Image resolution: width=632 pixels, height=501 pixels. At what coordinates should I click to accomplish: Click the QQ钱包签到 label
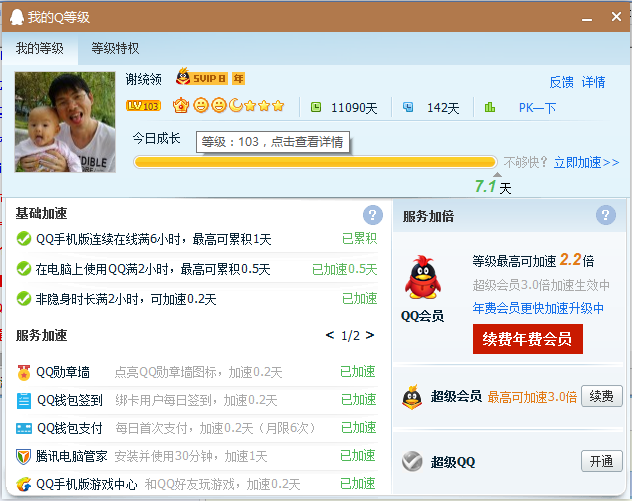pos(70,400)
